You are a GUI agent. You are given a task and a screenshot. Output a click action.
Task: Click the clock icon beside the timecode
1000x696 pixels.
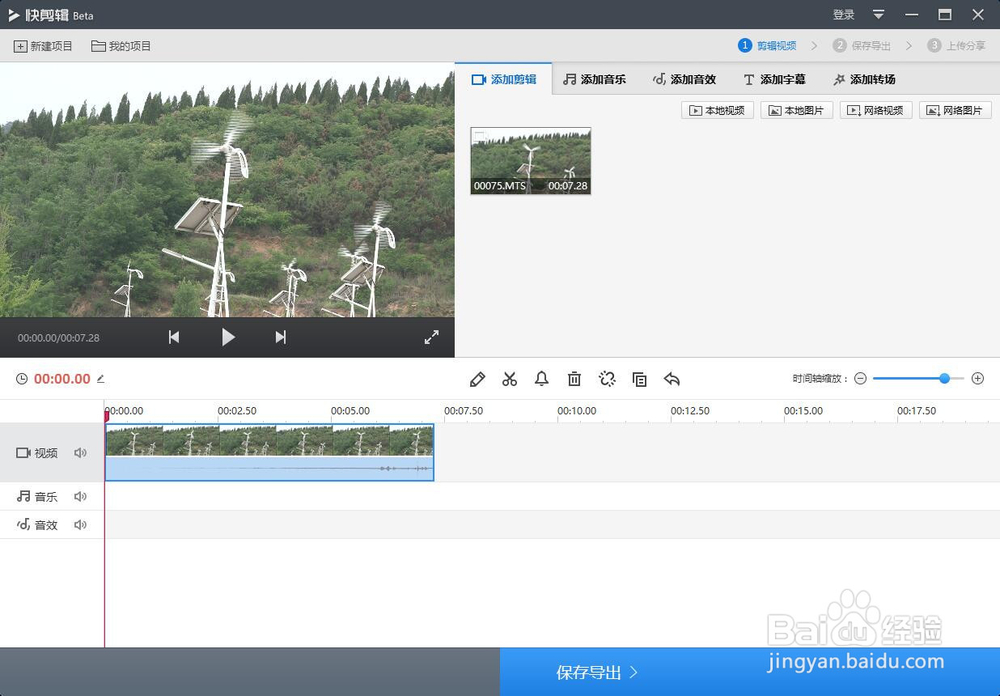(22, 378)
